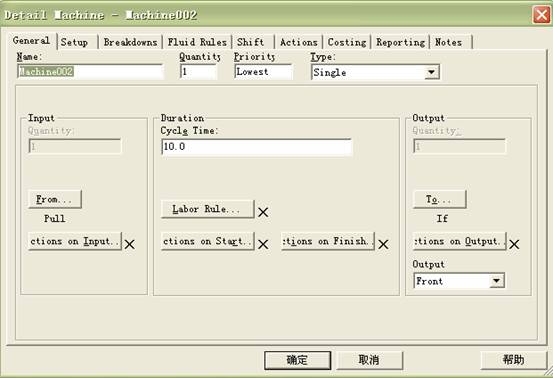The image size is (553, 378).
Task: Click the X mark beside Actions on Start
Action: click(x=263, y=244)
